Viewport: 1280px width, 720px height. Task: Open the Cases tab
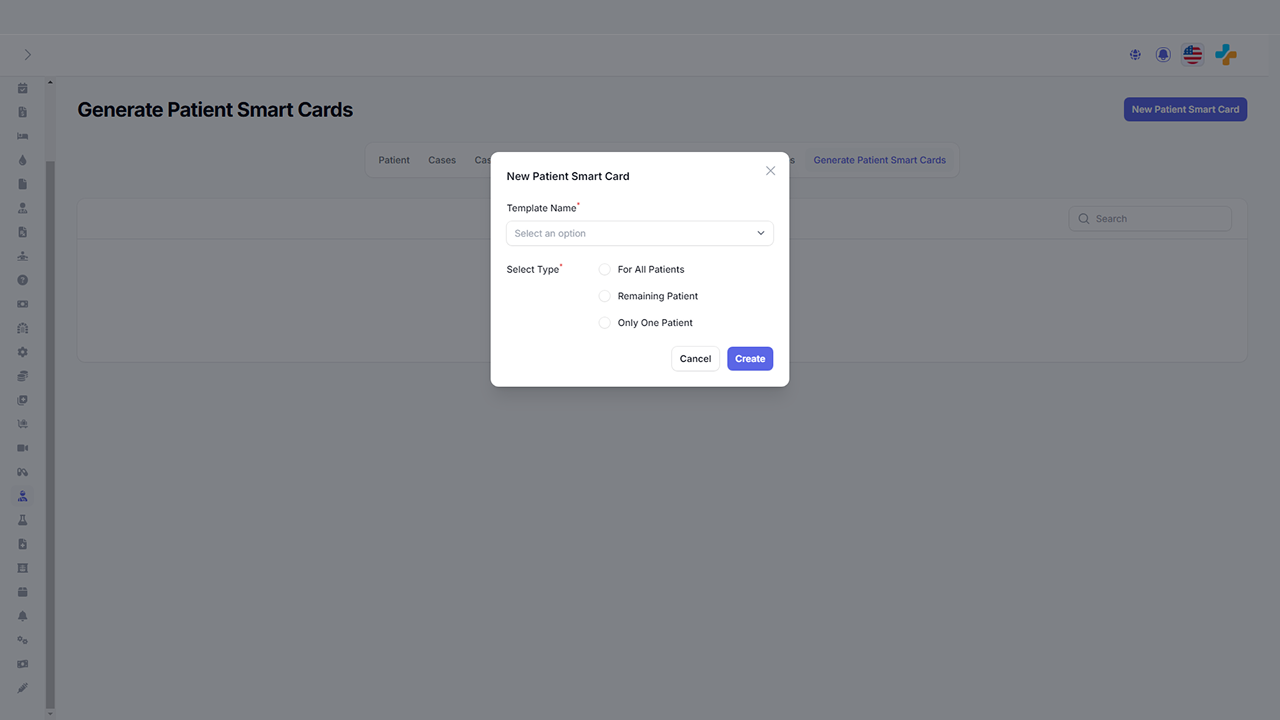[x=442, y=160]
